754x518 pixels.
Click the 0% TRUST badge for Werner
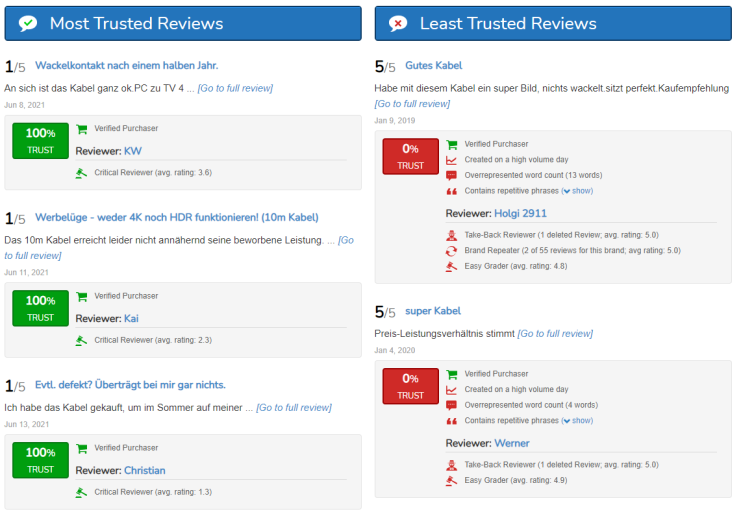411,386
